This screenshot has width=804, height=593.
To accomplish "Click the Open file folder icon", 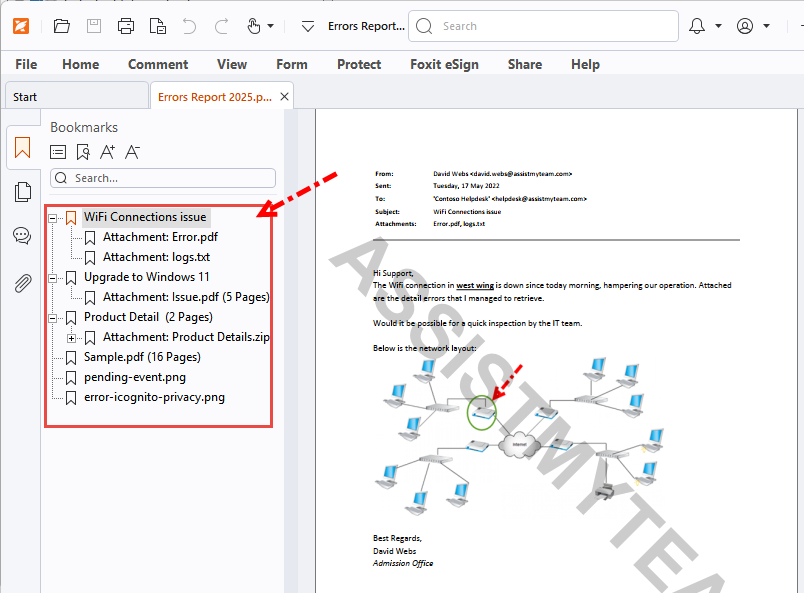I will pos(61,26).
